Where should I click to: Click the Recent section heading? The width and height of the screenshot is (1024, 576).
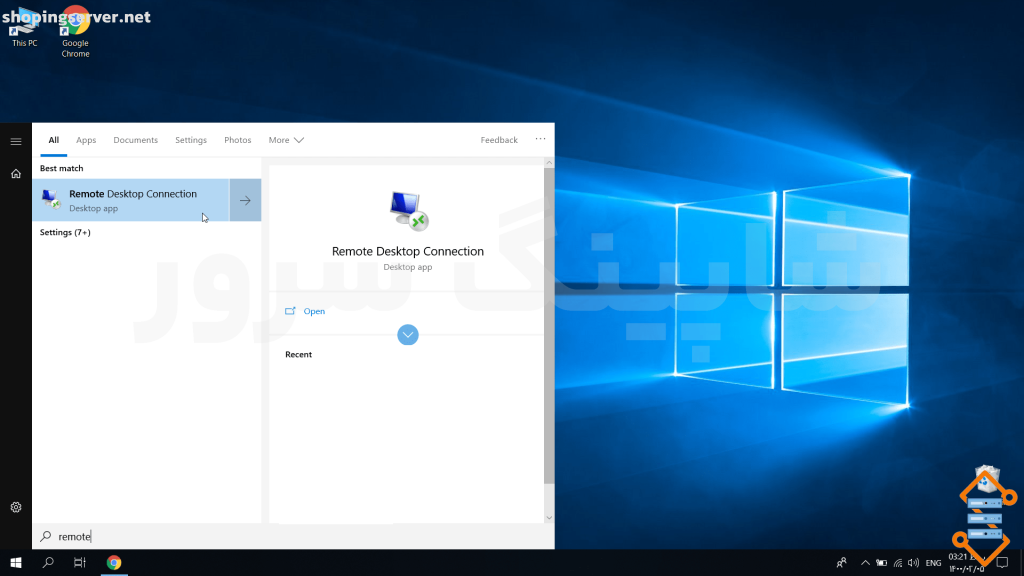coord(298,355)
